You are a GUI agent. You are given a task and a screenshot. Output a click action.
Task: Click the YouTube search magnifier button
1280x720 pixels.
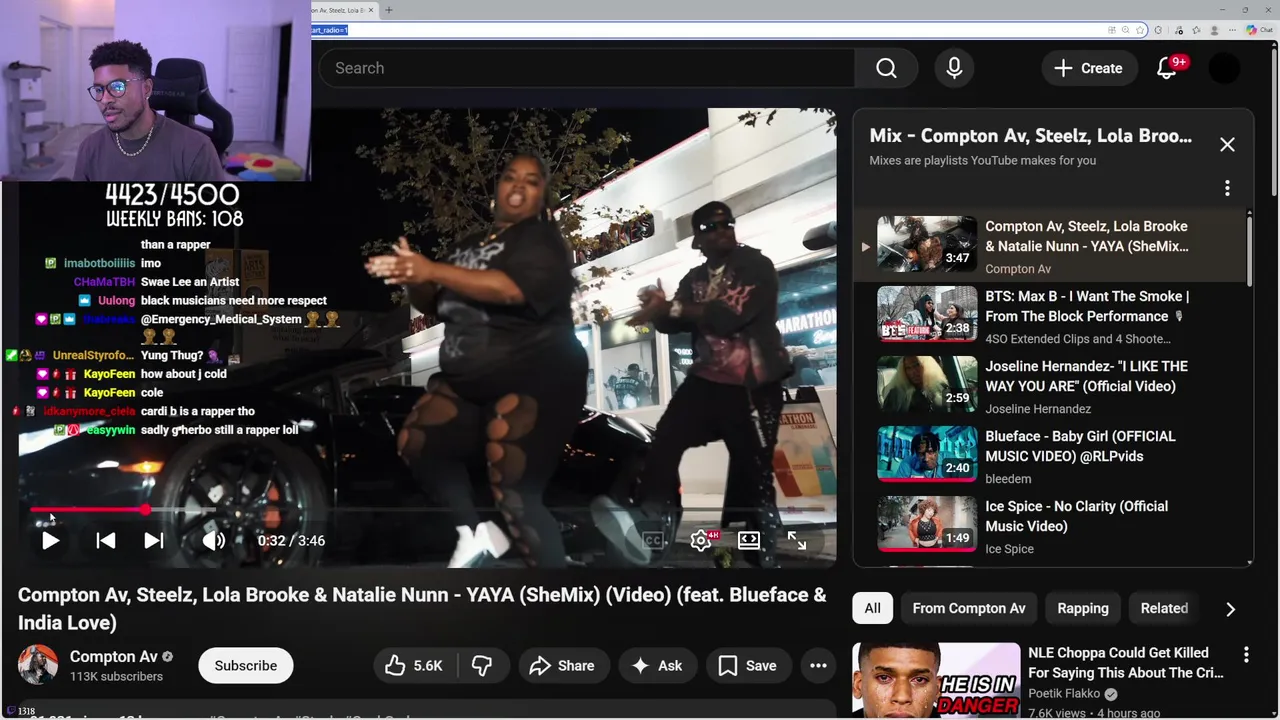coord(886,68)
